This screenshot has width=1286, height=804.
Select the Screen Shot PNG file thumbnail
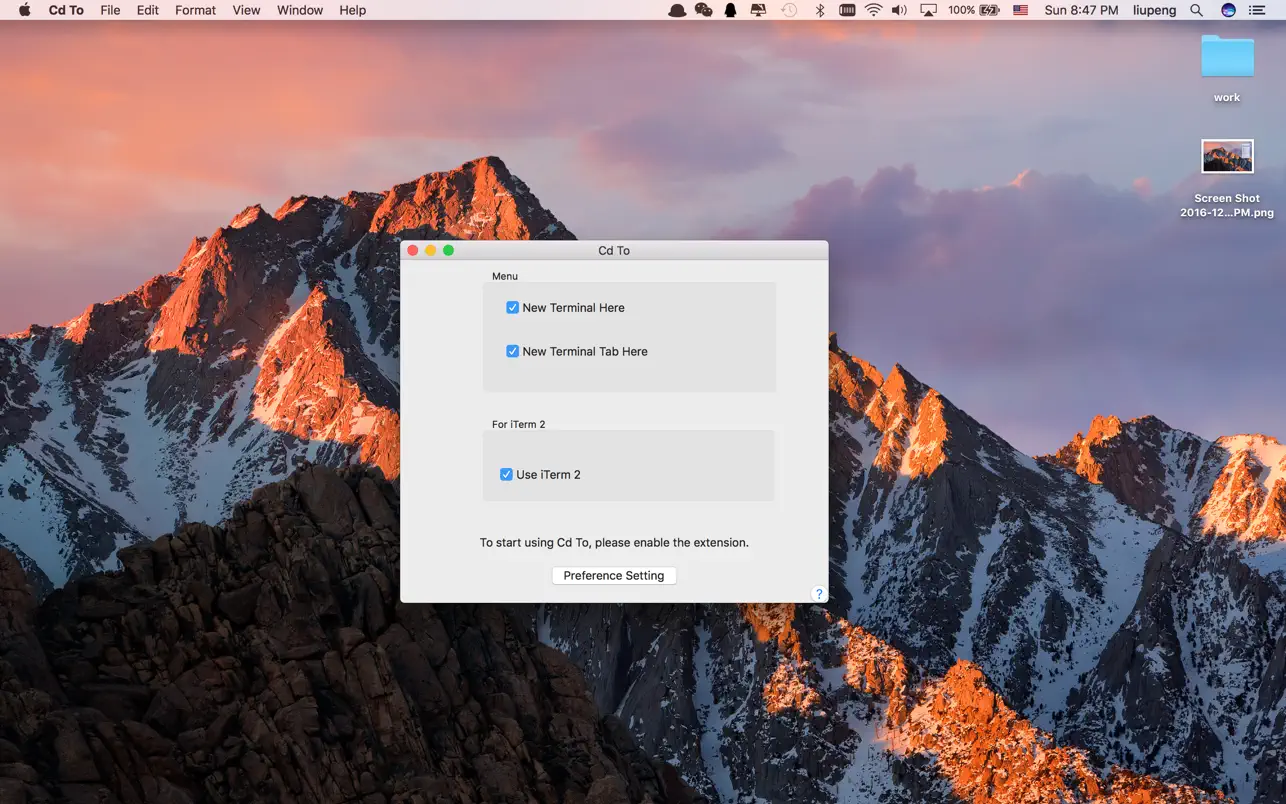(x=1227, y=157)
